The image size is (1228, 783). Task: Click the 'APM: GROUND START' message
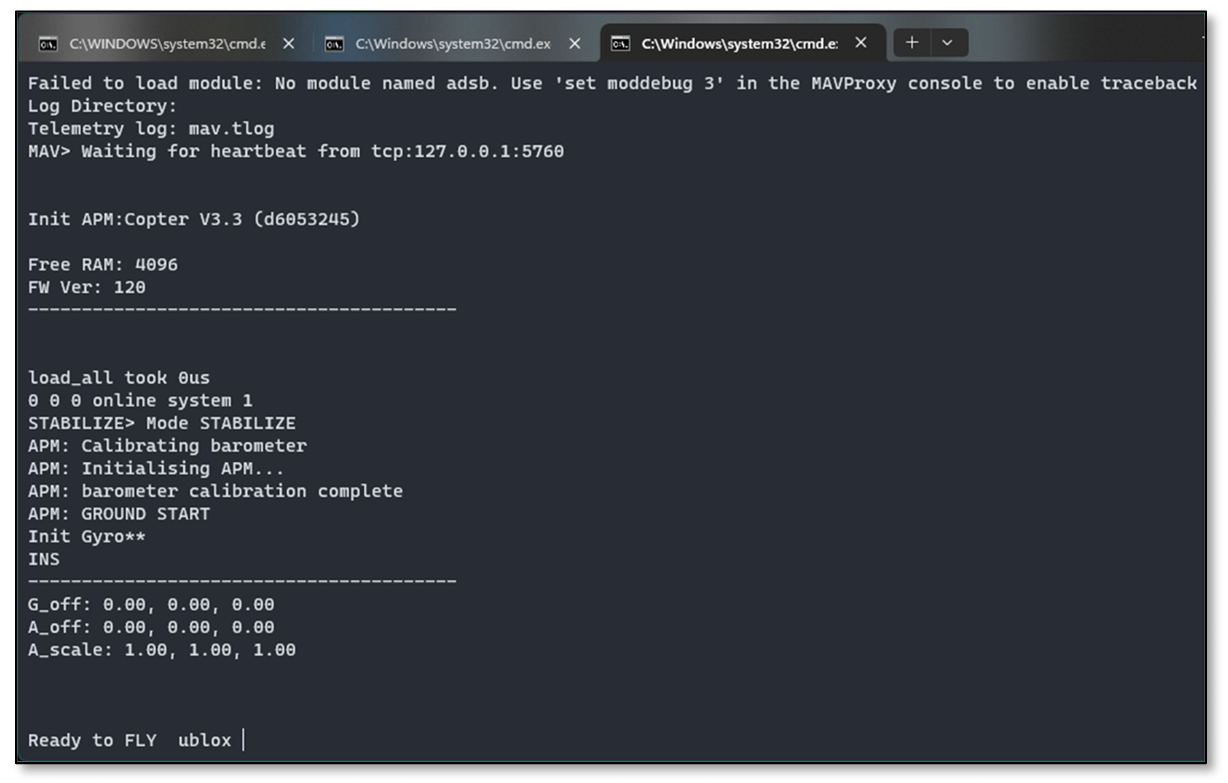(119, 514)
